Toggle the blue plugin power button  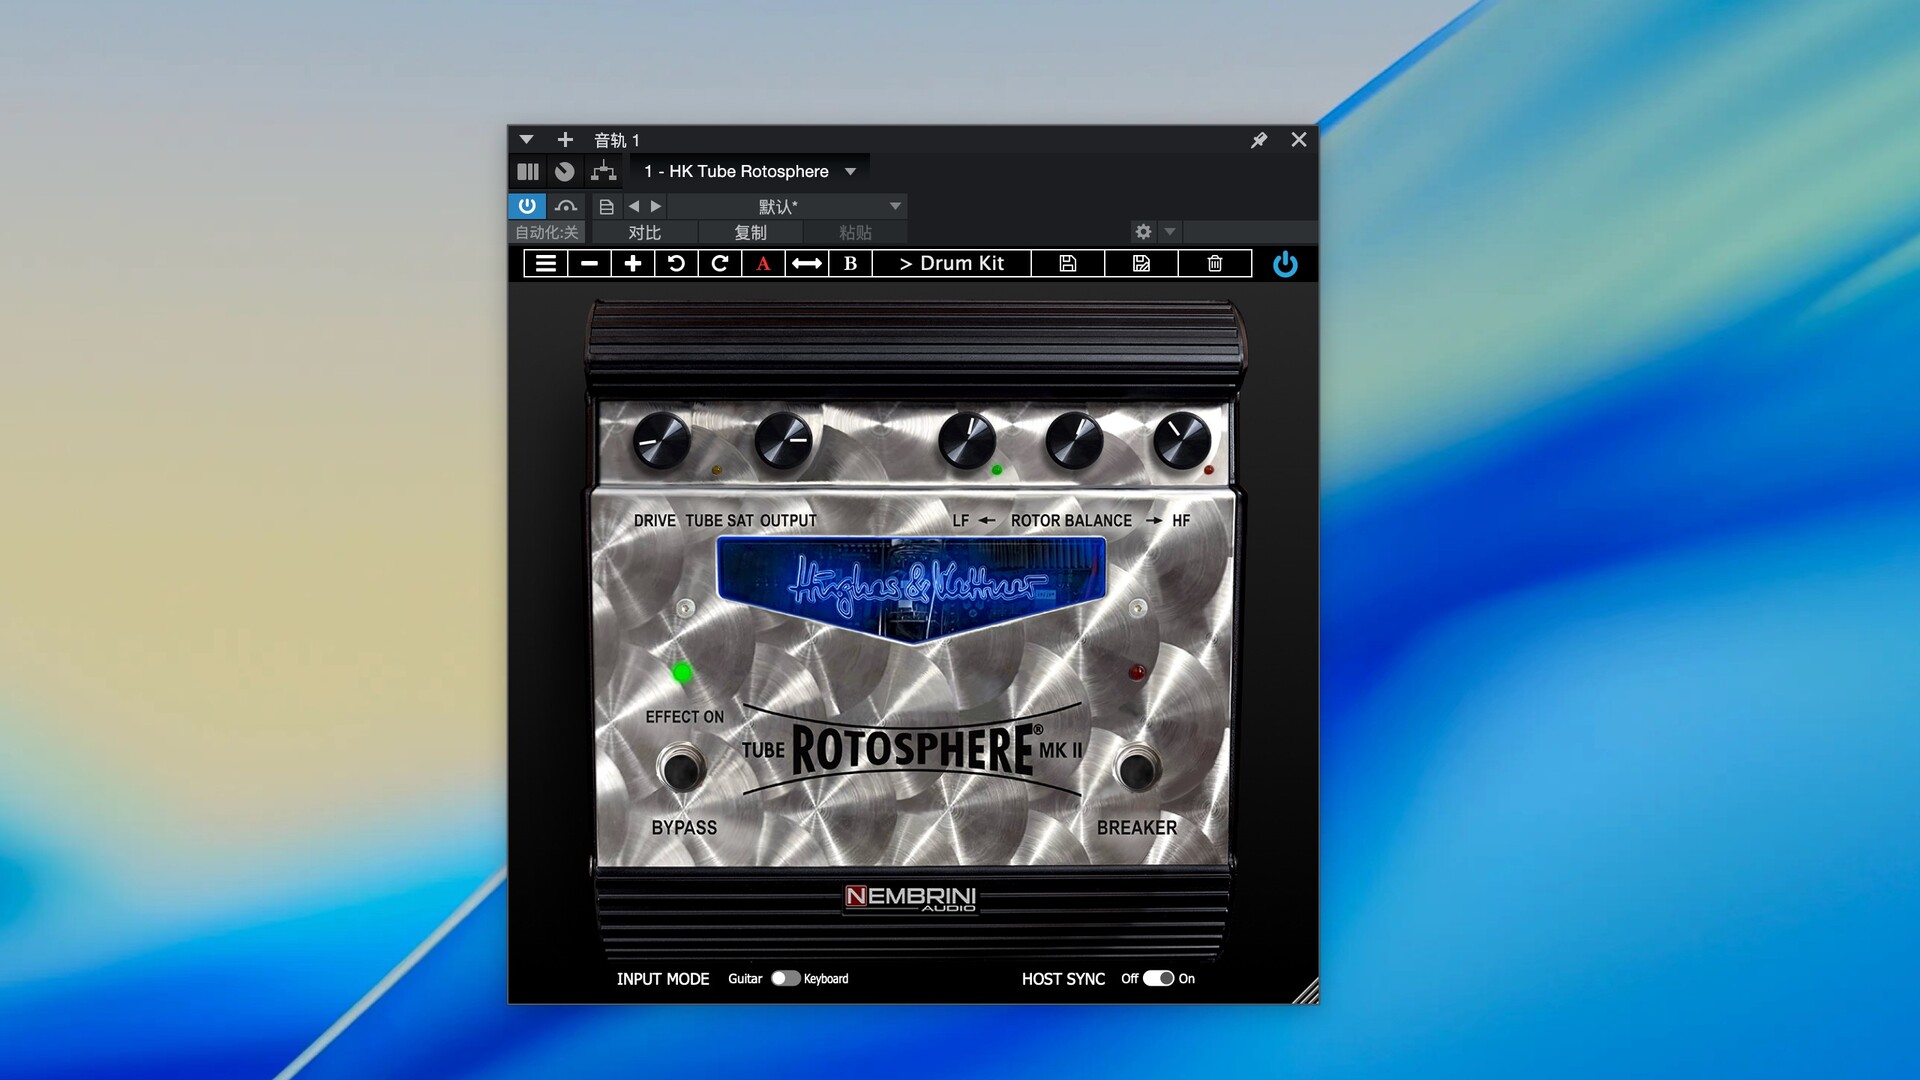1285,264
